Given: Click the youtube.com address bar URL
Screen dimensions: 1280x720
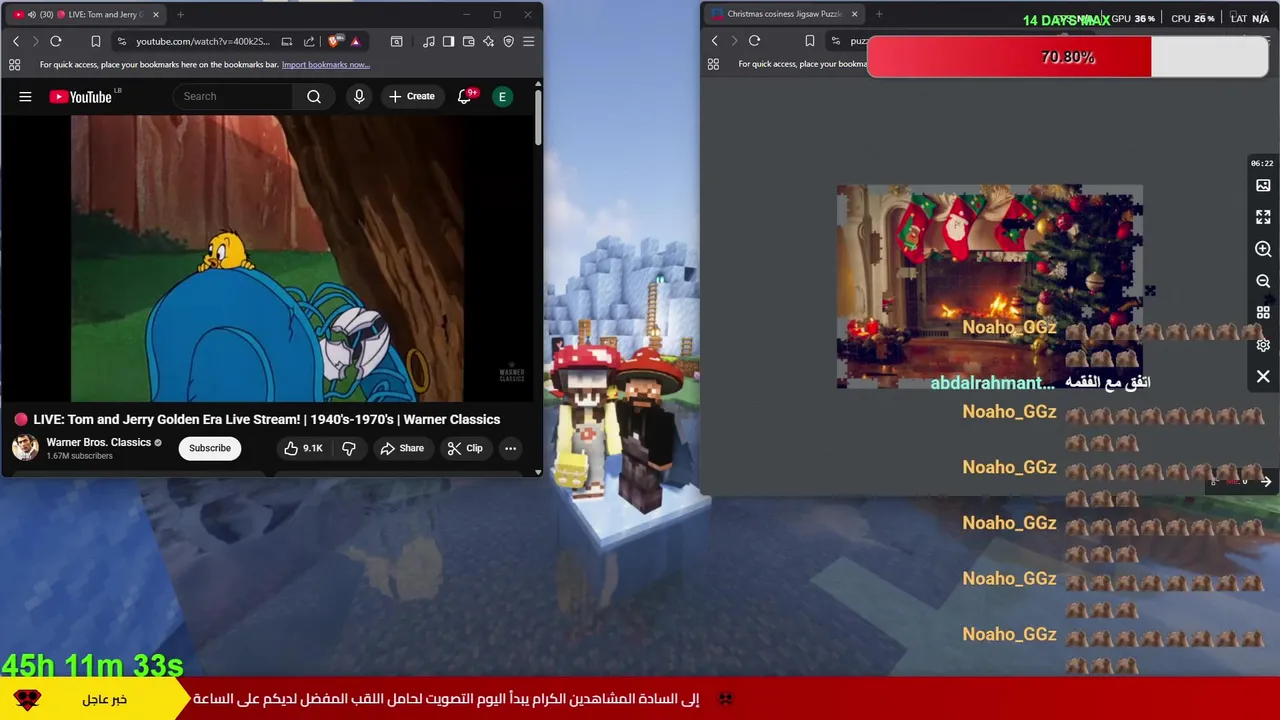Looking at the screenshot, I should click(203, 41).
